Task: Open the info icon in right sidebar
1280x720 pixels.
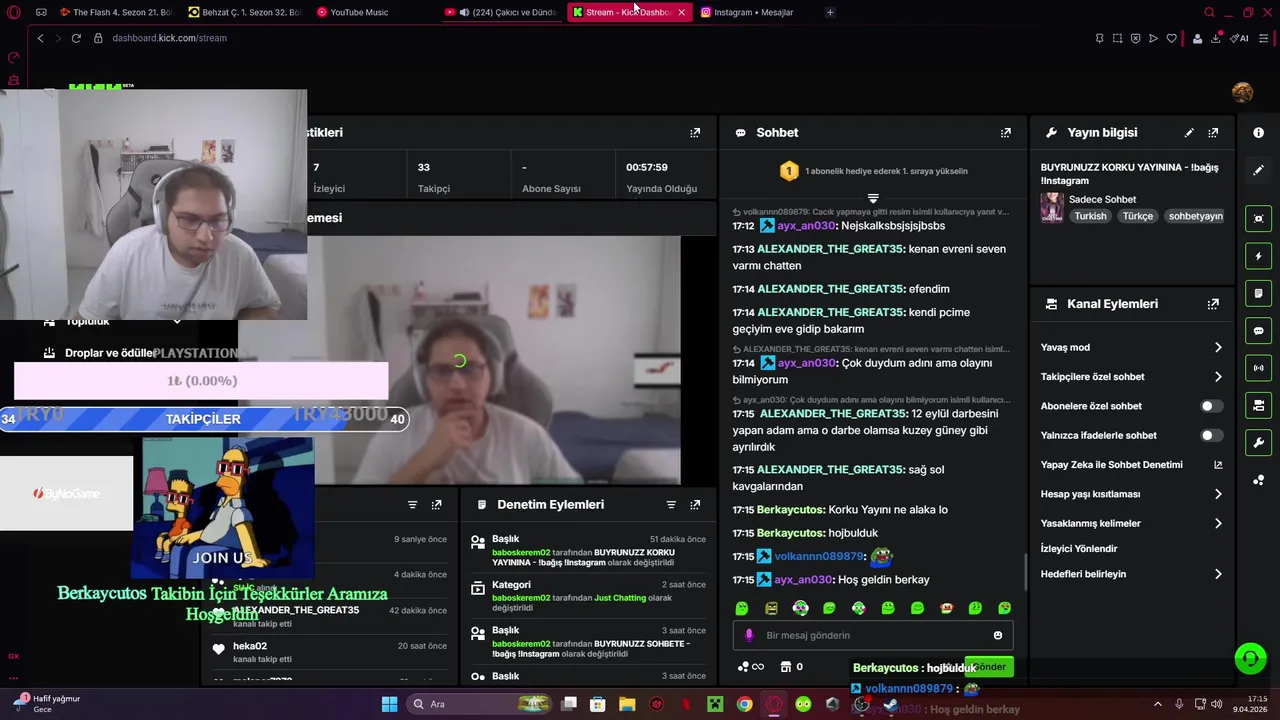Action: (x=1258, y=133)
